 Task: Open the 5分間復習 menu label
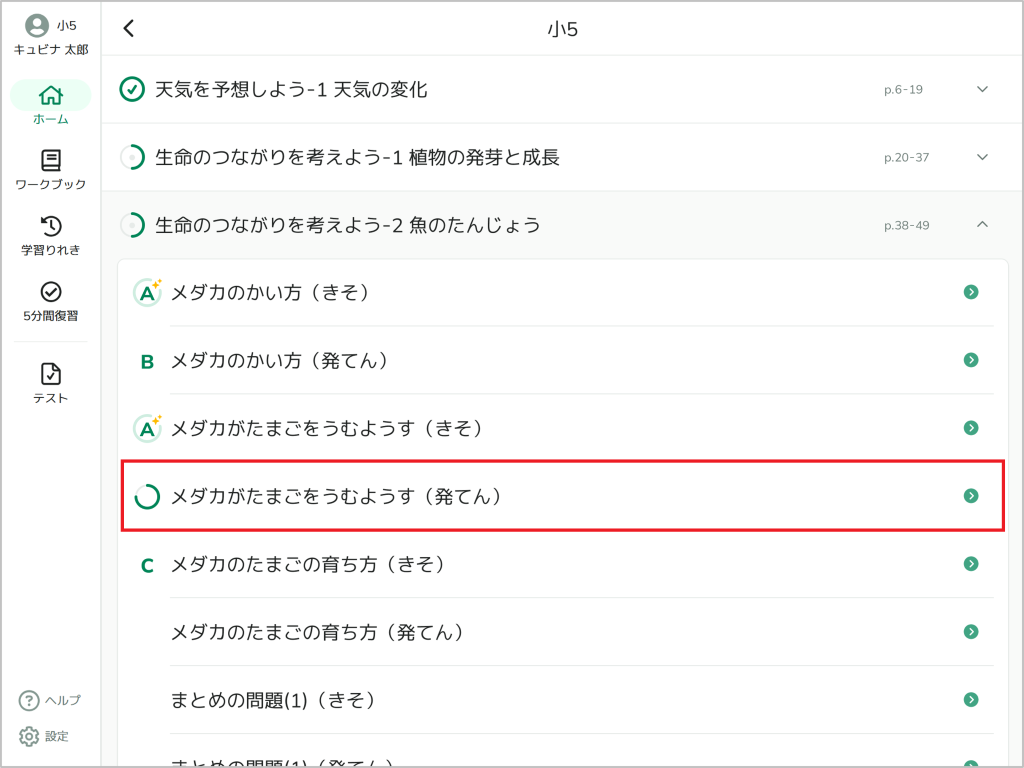(x=50, y=316)
